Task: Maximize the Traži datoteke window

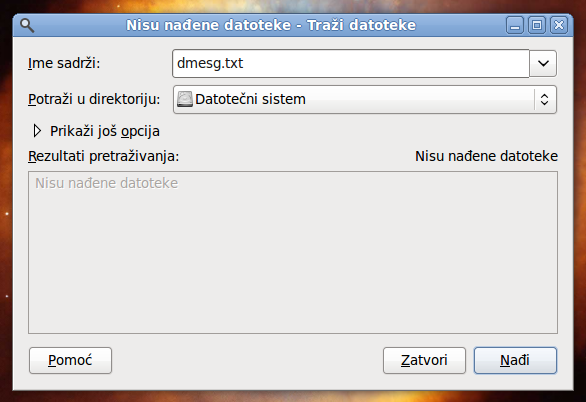Action: tap(537, 25)
